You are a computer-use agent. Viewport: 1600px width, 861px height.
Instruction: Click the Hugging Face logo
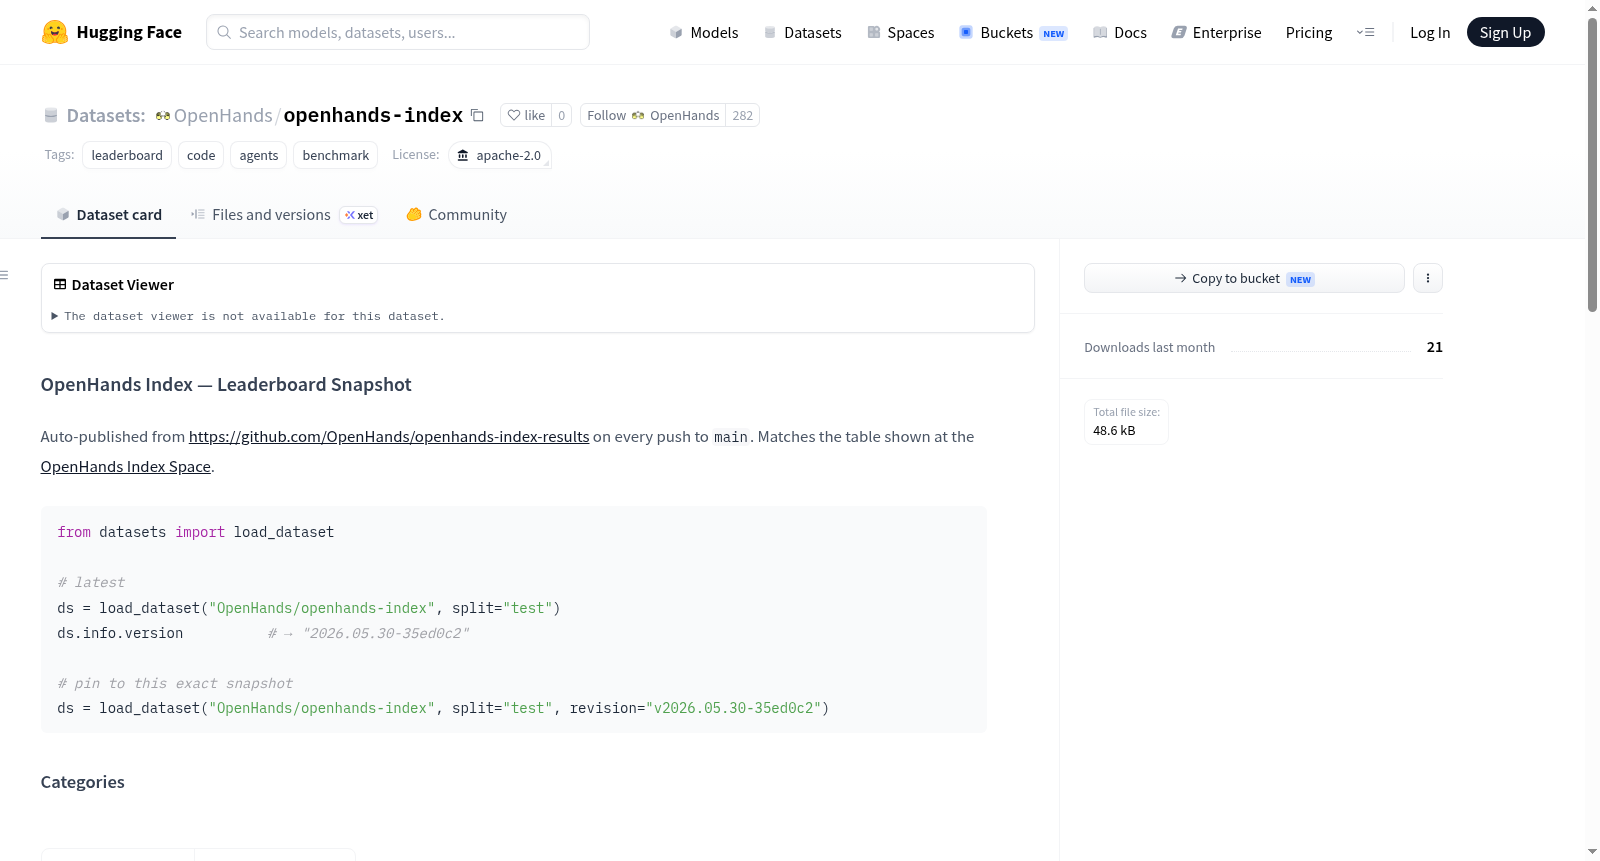pos(111,32)
